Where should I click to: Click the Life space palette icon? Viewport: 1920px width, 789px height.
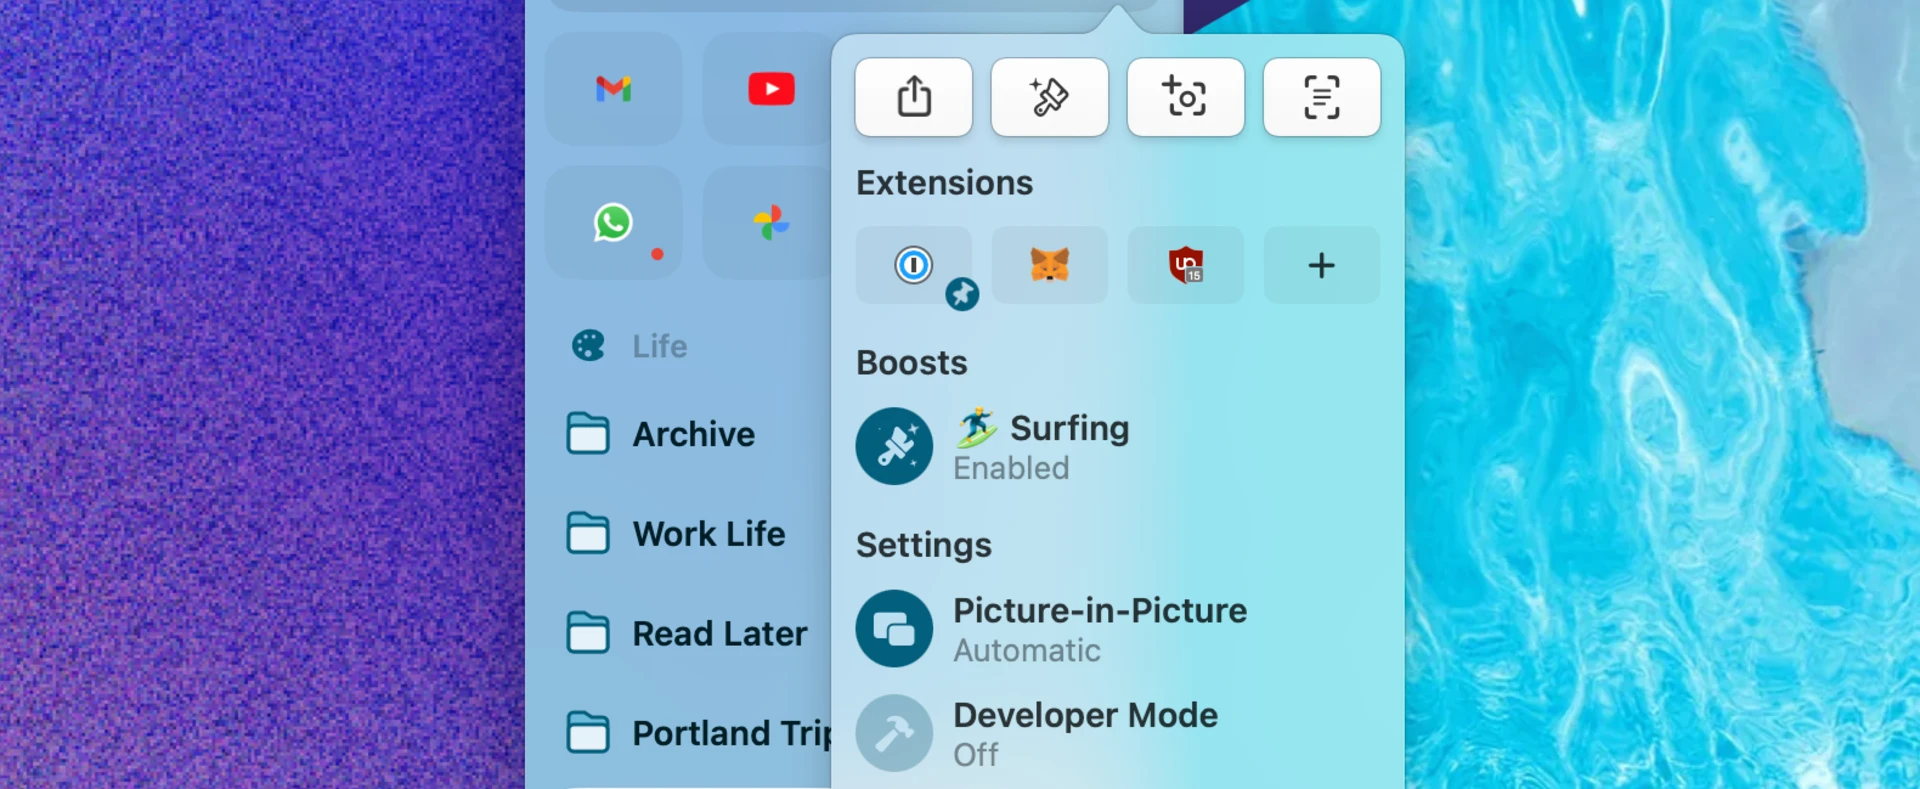588,346
